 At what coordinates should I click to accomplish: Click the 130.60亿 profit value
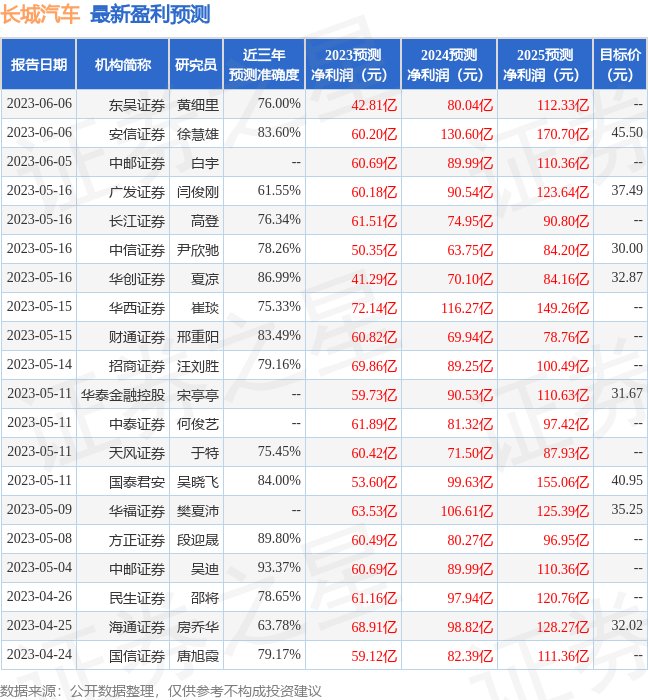(x=467, y=134)
